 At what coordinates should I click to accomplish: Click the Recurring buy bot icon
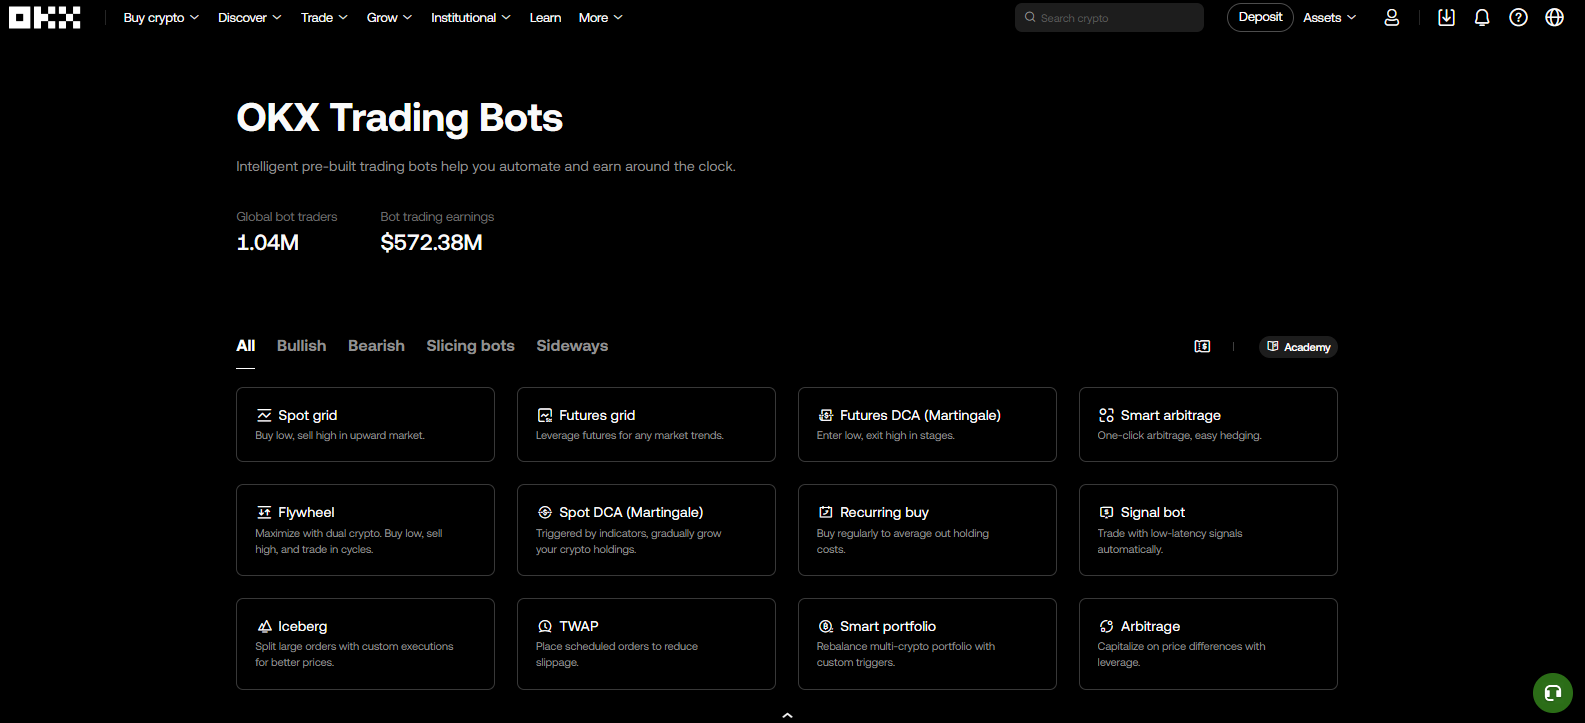coord(826,512)
